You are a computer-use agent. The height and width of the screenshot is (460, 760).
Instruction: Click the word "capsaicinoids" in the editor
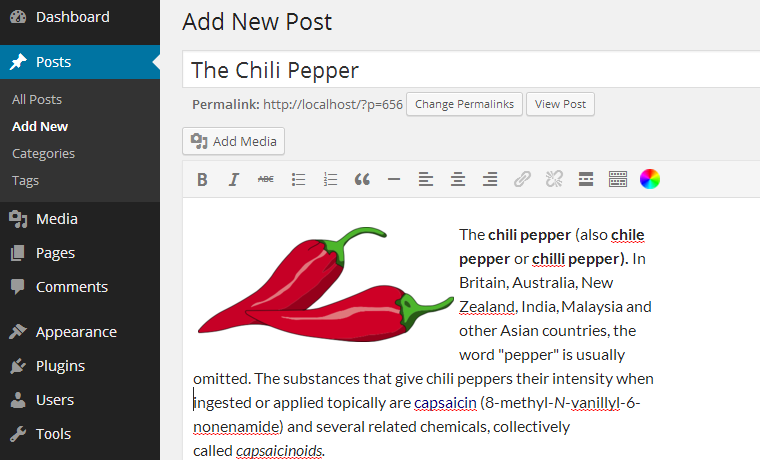point(279,451)
